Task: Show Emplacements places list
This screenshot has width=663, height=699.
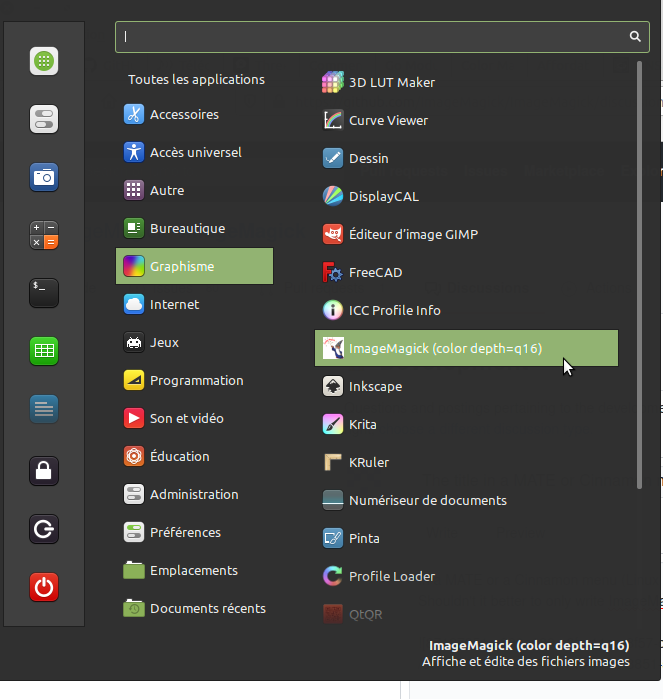Action: click(x=194, y=570)
